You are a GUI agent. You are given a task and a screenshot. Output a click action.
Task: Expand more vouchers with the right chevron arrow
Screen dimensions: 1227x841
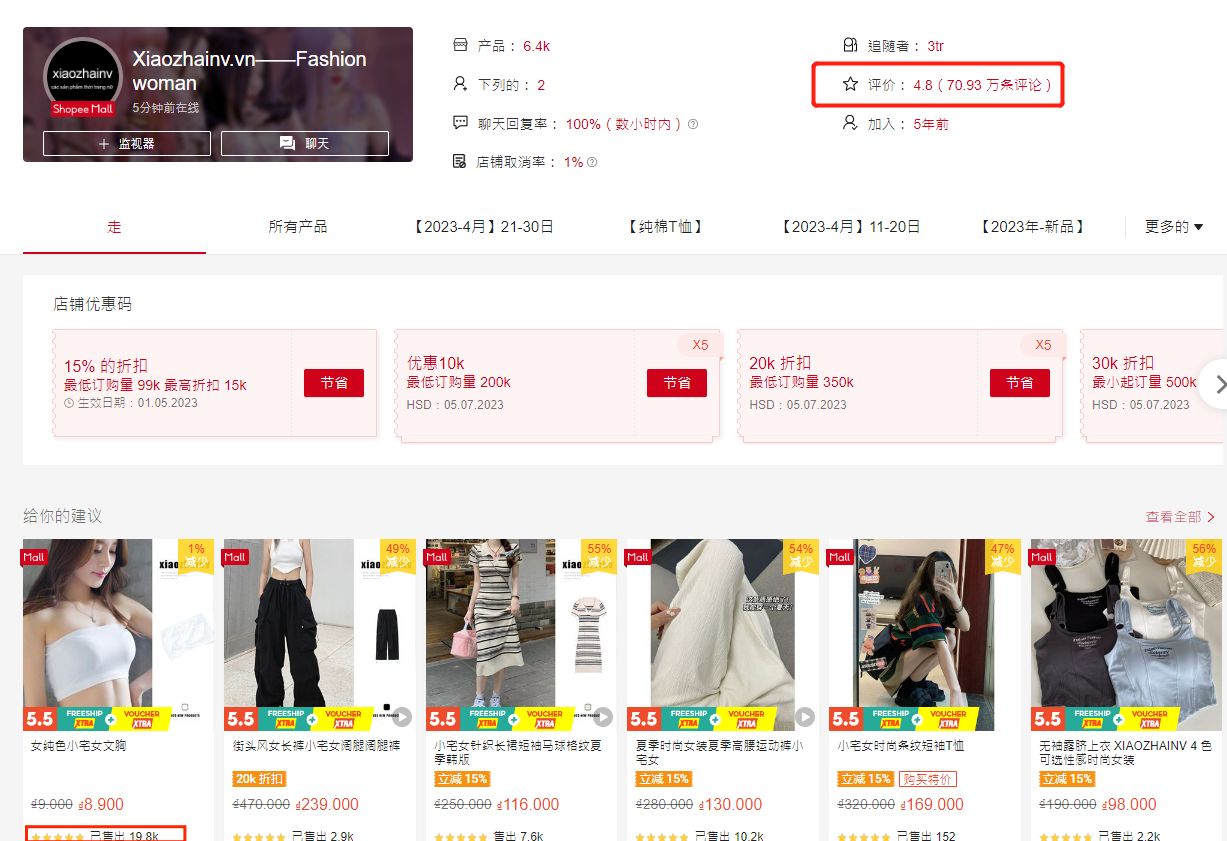pyautogui.click(x=1219, y=383)
